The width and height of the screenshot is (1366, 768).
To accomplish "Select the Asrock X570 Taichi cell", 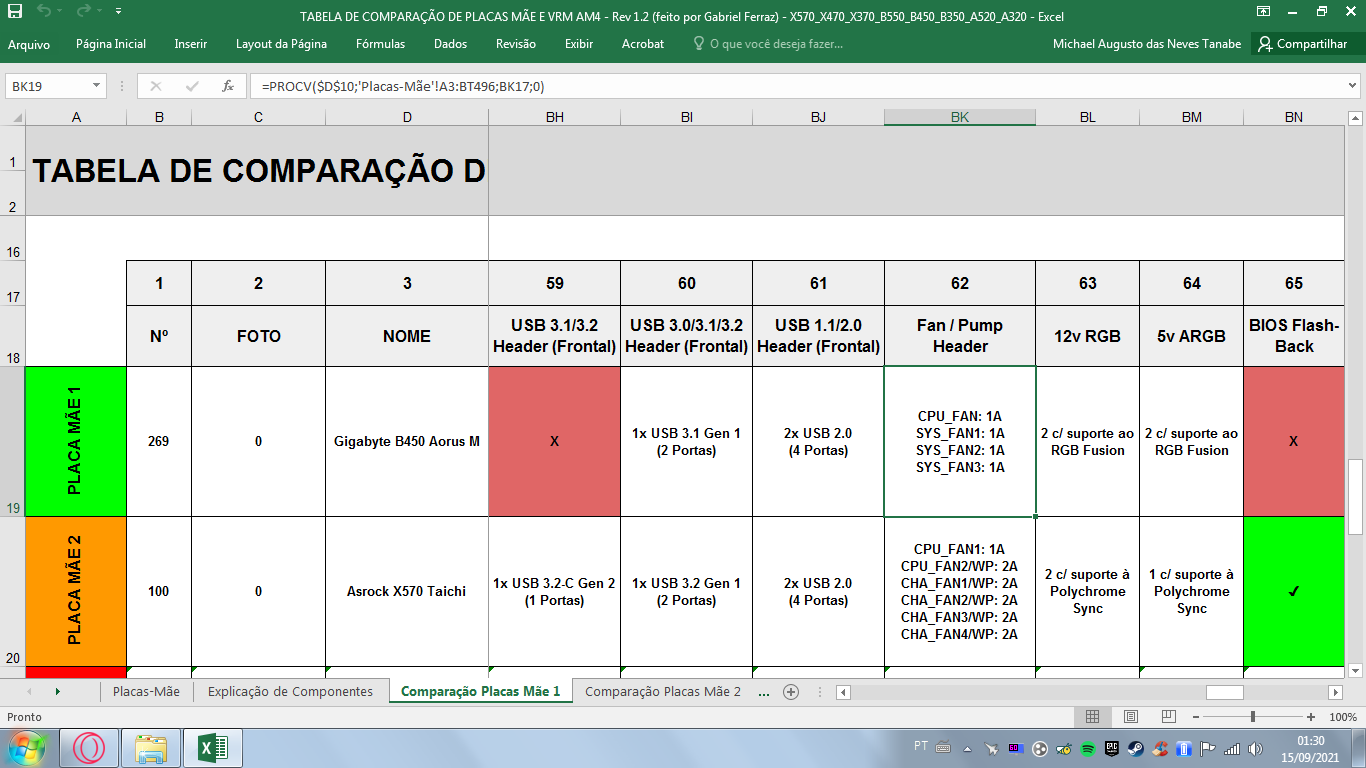I will [407, 591].
